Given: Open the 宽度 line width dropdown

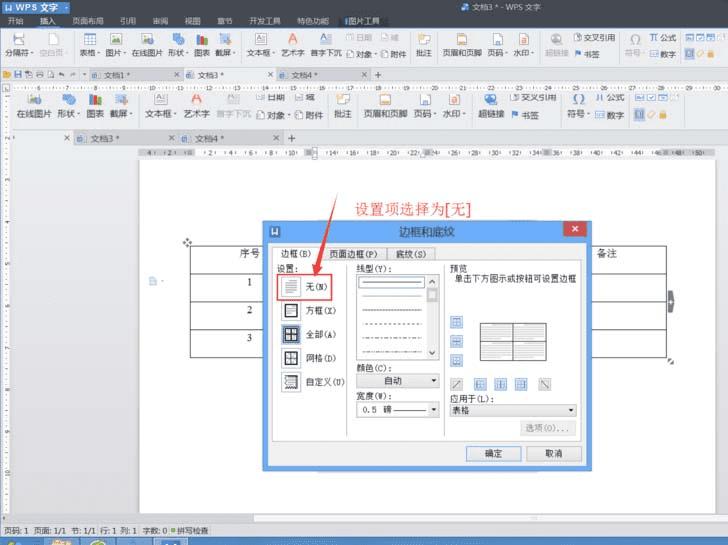Looking at the screenshot, I should pos(397,409).
